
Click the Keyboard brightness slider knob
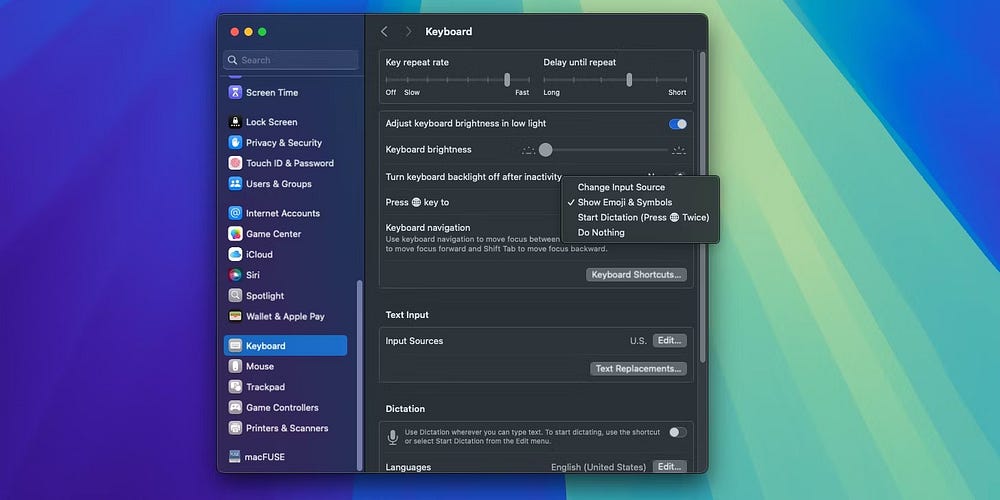(545, 150)
